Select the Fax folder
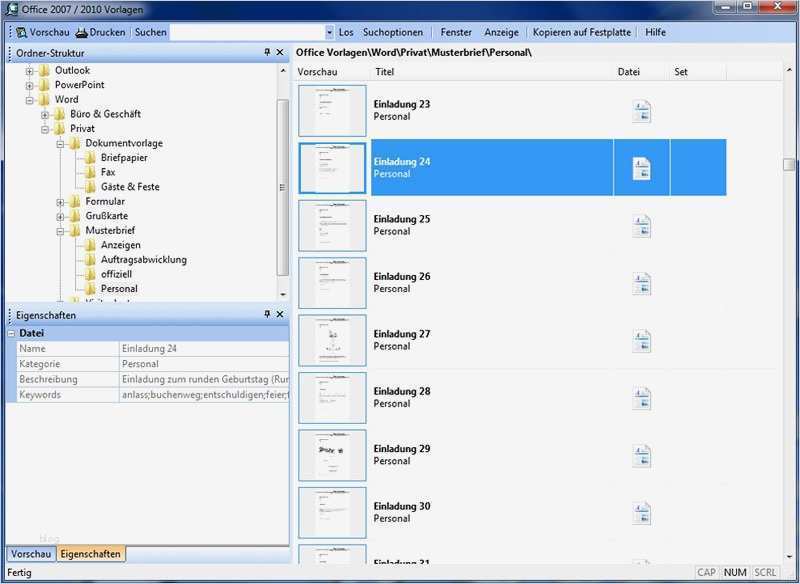The image size is (800, 584). (x=108, y=172)
